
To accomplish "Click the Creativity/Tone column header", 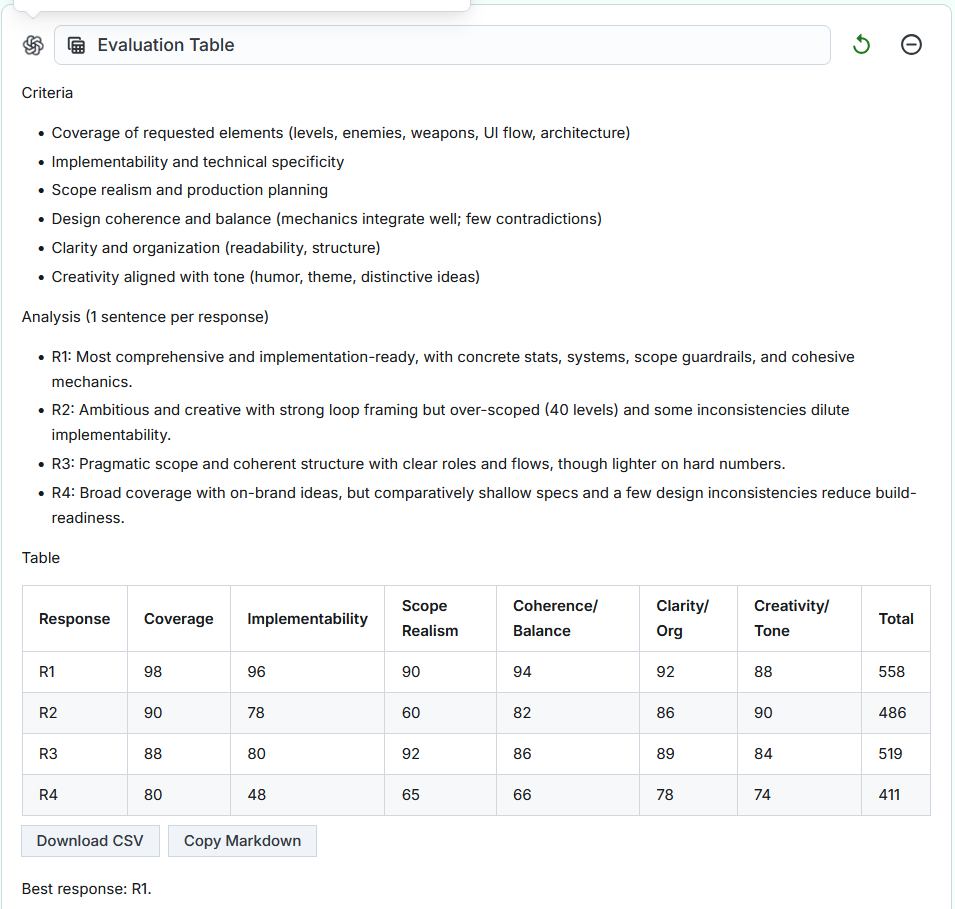I will click(791, 619).
